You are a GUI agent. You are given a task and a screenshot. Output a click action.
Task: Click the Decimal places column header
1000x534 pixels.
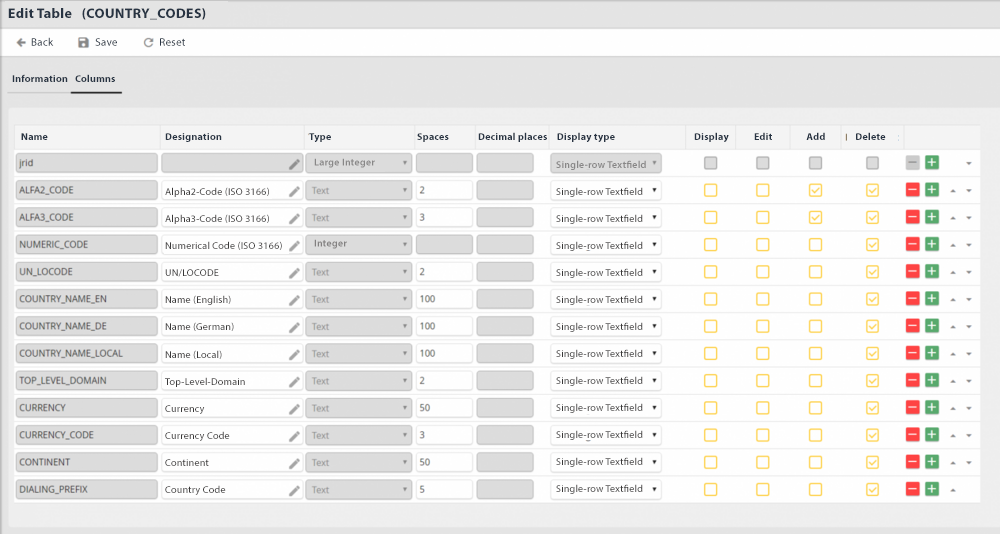(512, 137)
